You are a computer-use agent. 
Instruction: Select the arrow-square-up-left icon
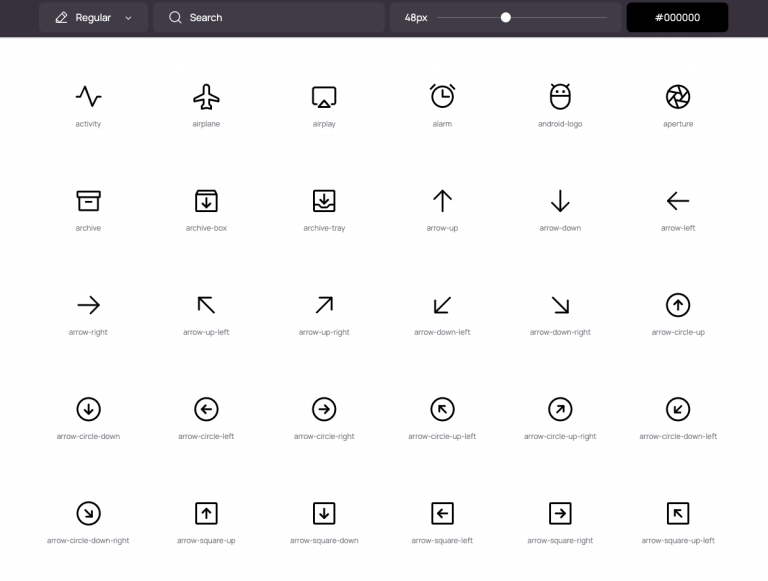point(678,513)
